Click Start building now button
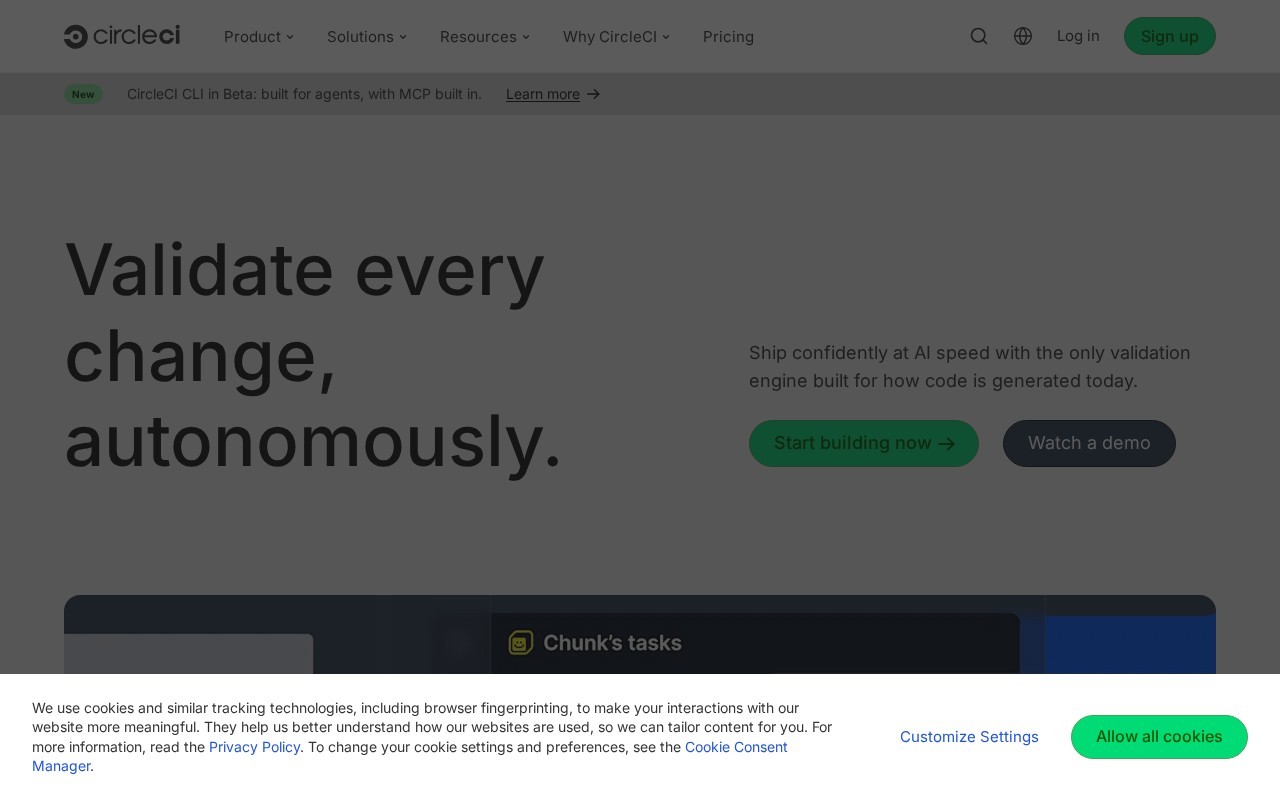This screenshot has height=800, width=1280. tap(864, 443)
